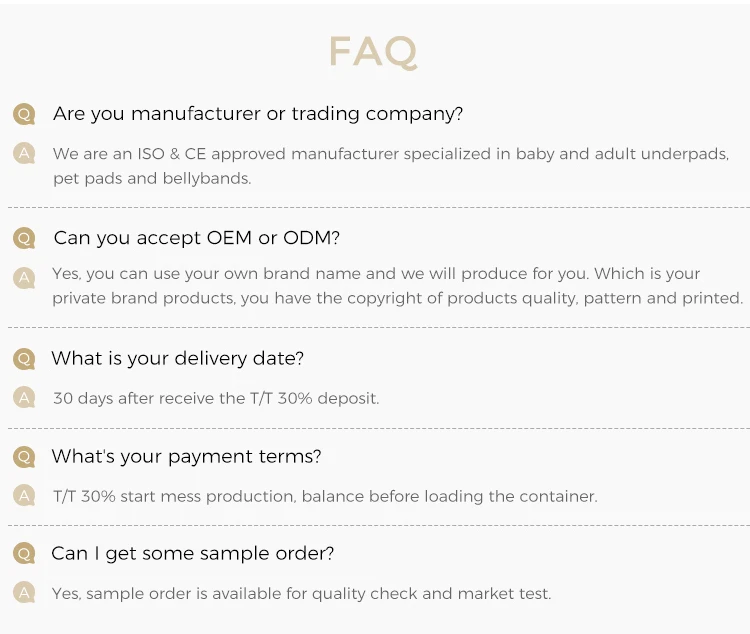This screenshot has width=750, height=634.
Task: Click the Q icon next to OEM or ODM question
Action: [x=24, y=238]
